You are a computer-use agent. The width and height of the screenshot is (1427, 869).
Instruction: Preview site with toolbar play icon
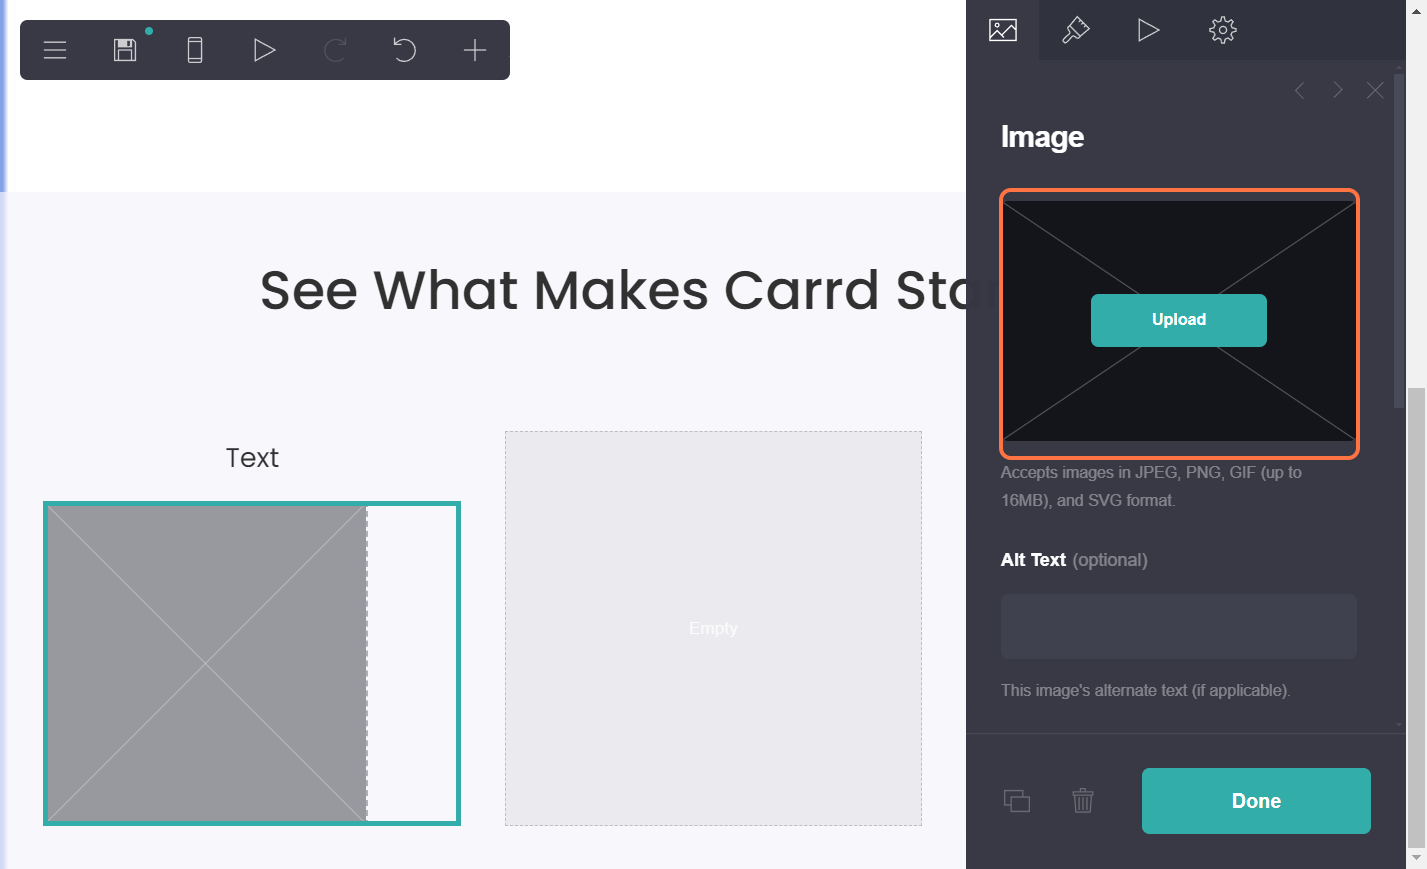click(264, 50)
